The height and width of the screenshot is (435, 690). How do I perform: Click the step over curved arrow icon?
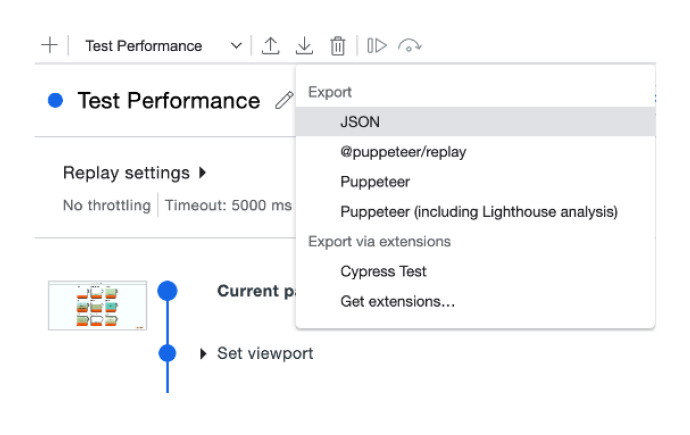pos(409,46)
